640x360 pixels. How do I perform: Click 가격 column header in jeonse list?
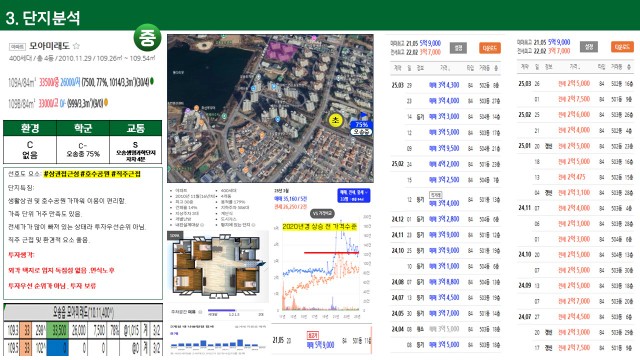coord(574,67)
